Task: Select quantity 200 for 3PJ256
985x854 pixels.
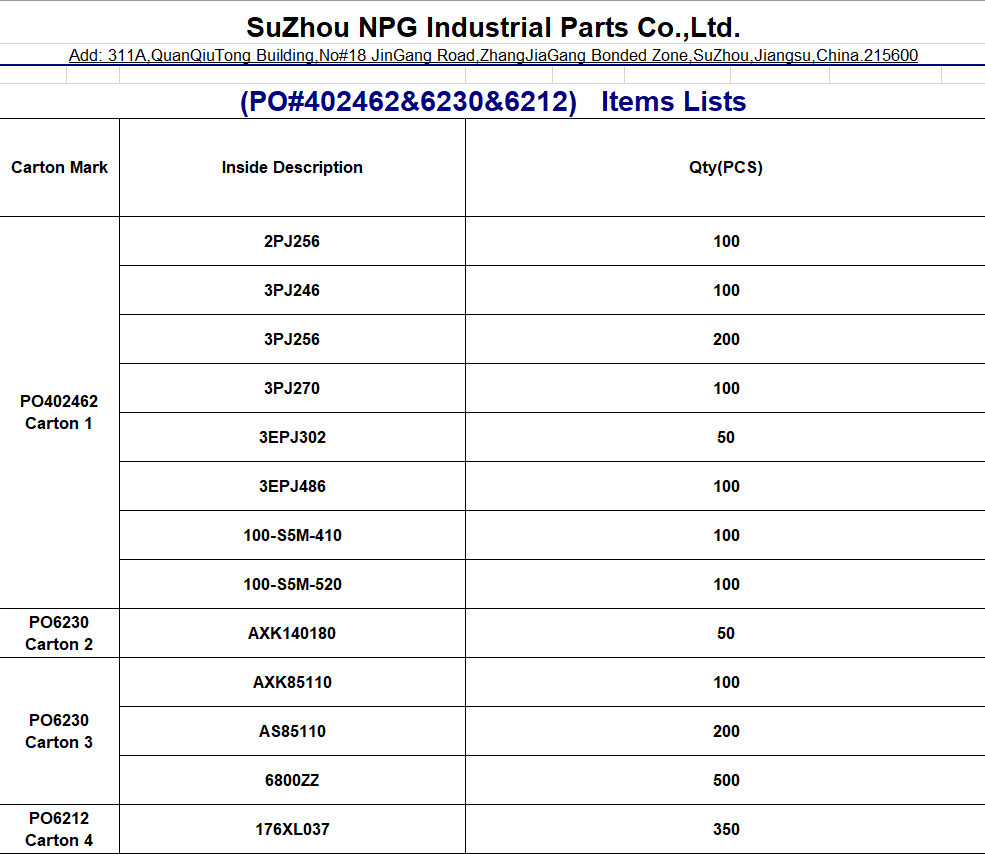Action: (726, 339)
